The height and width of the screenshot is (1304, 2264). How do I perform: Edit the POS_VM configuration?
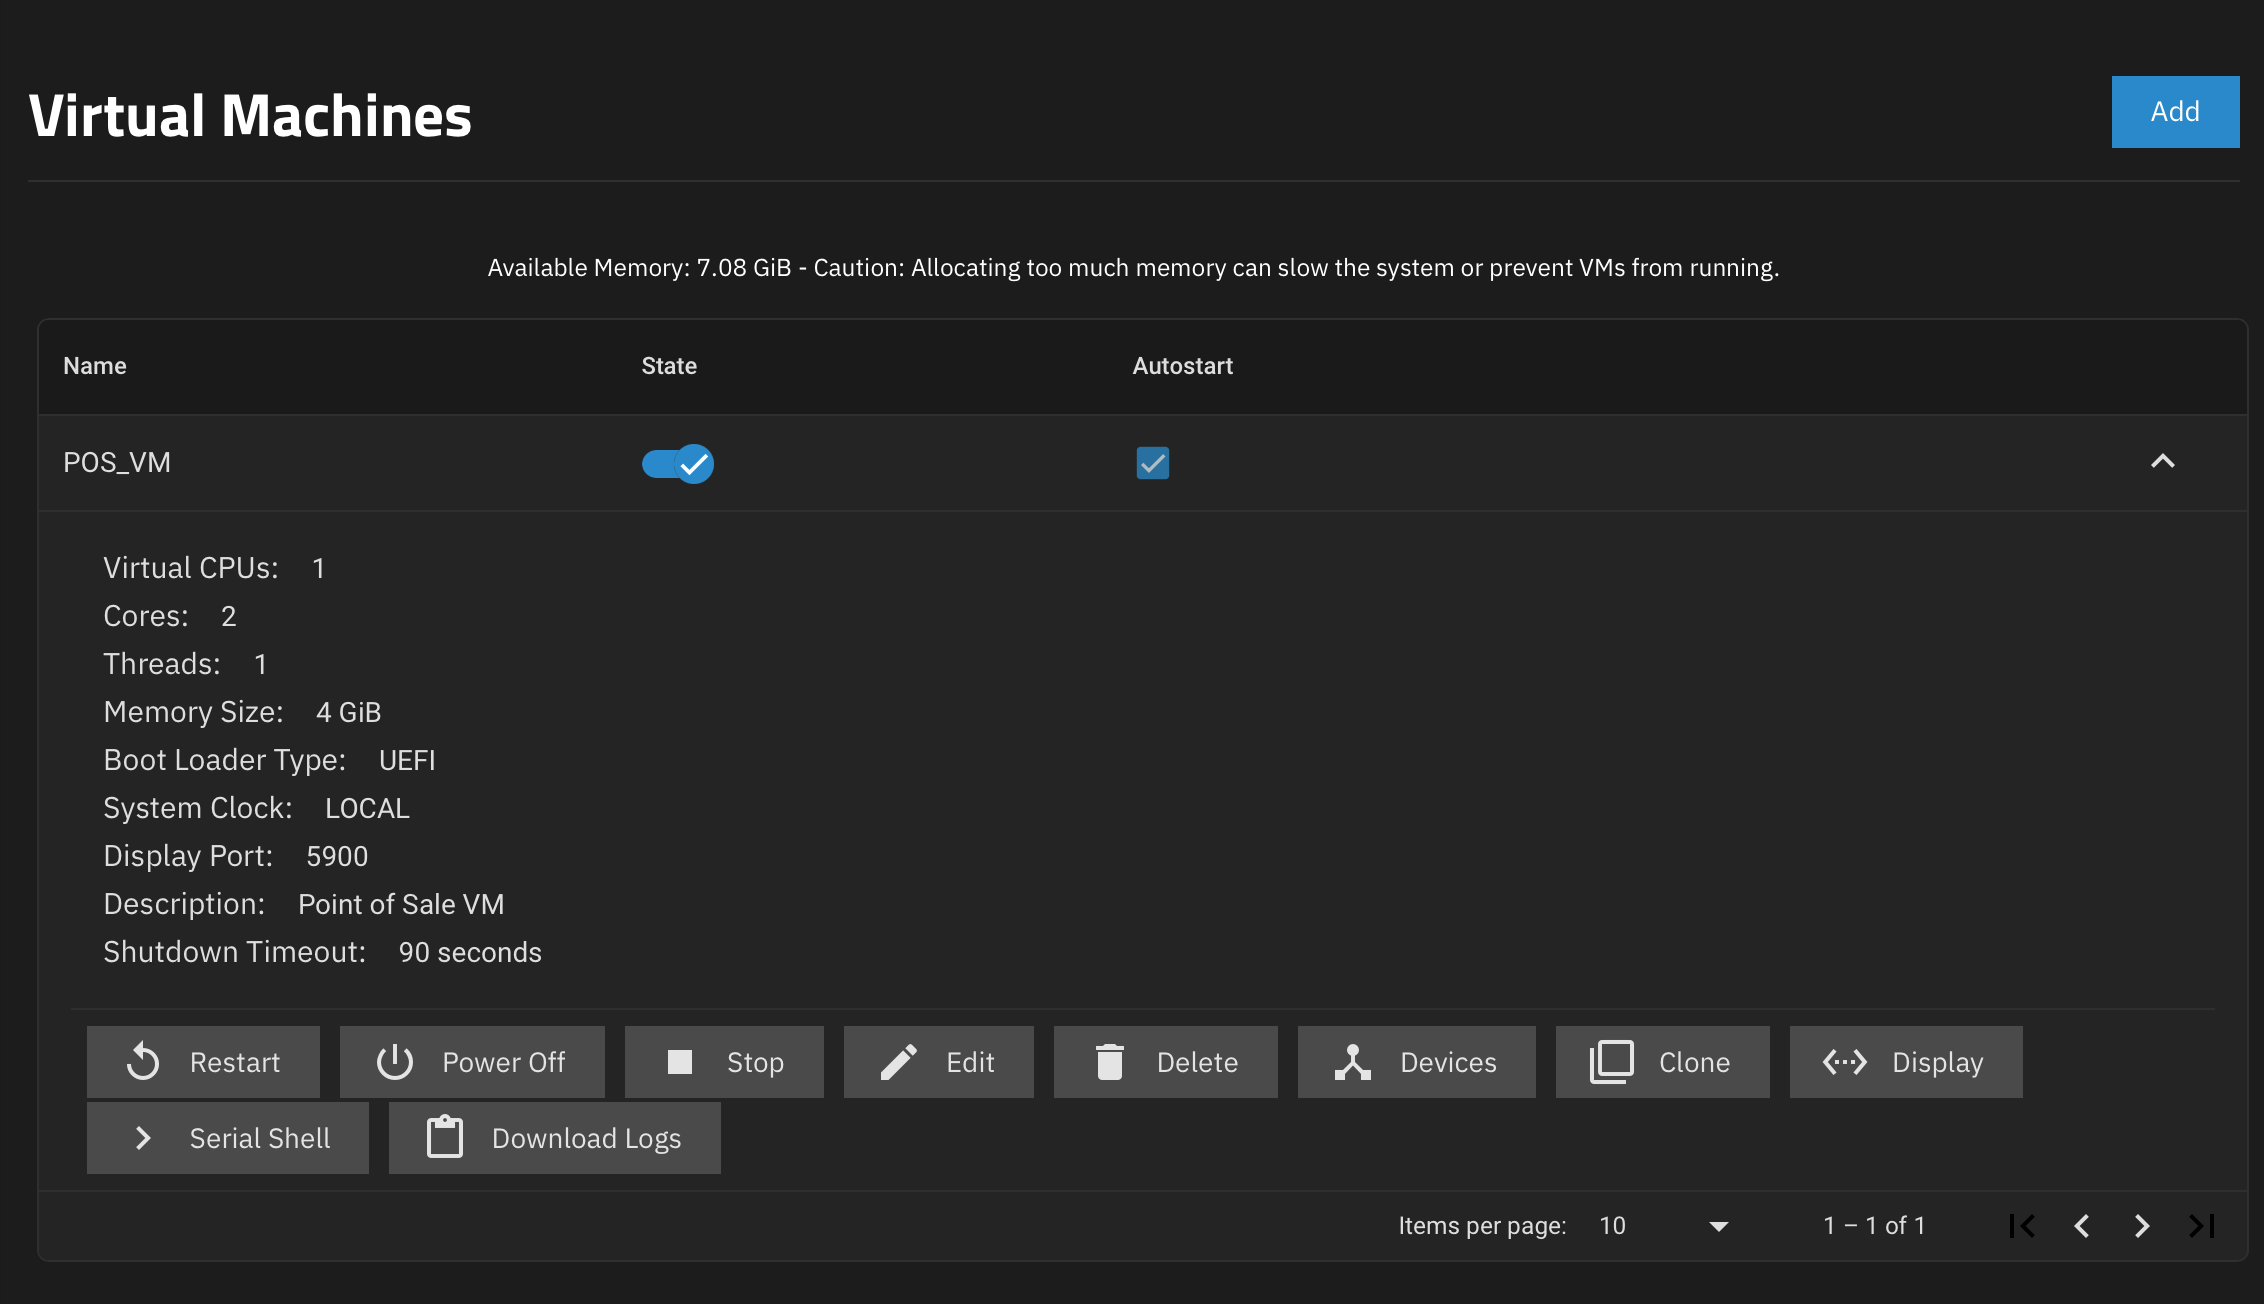click(938, 1062)
